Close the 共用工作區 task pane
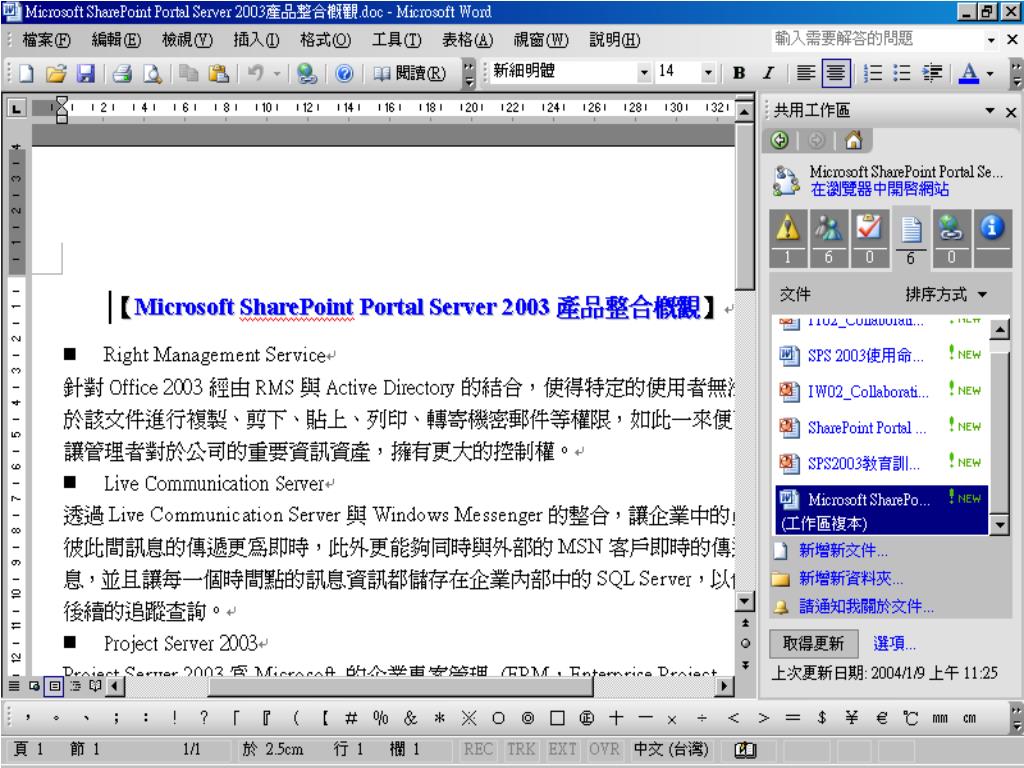The image size is (1024, 768). pyautogui.click(x=1011, y=112)
